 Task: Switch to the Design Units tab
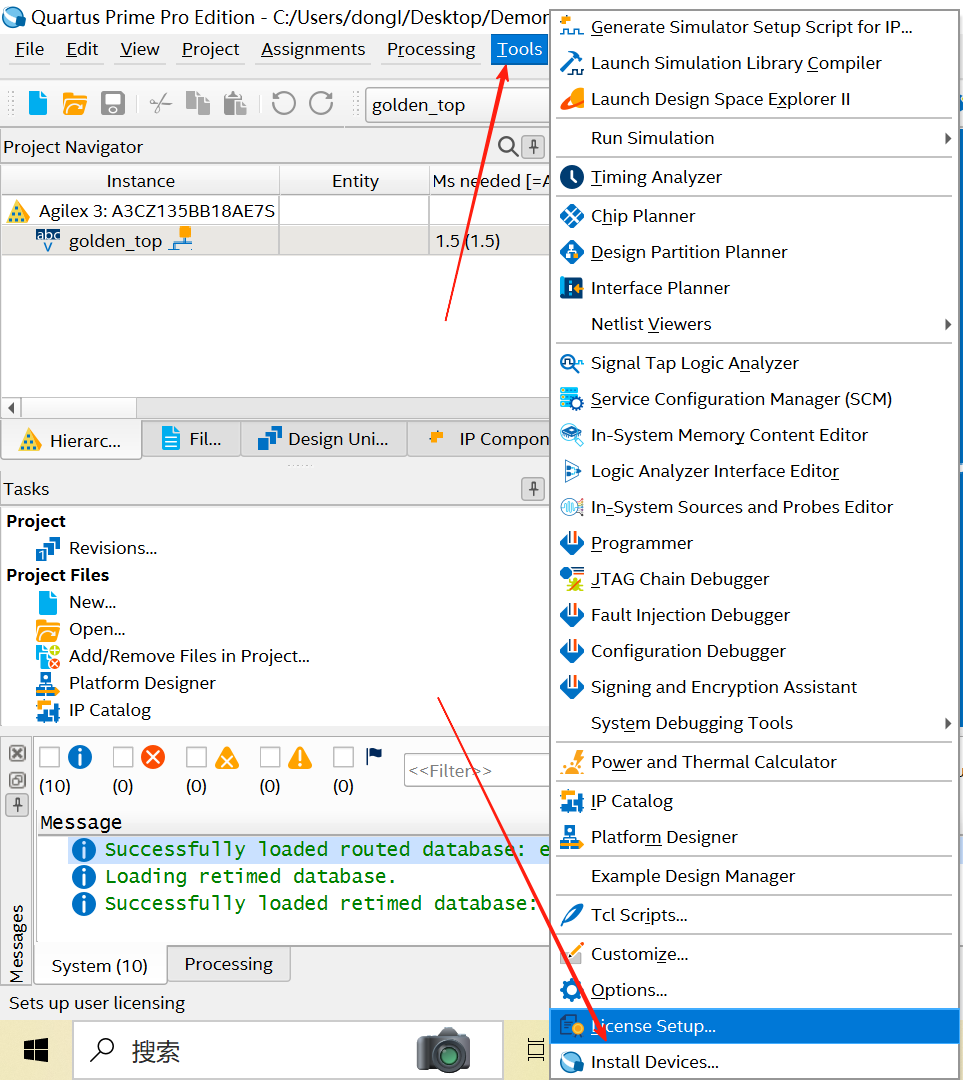pos(324,439)
